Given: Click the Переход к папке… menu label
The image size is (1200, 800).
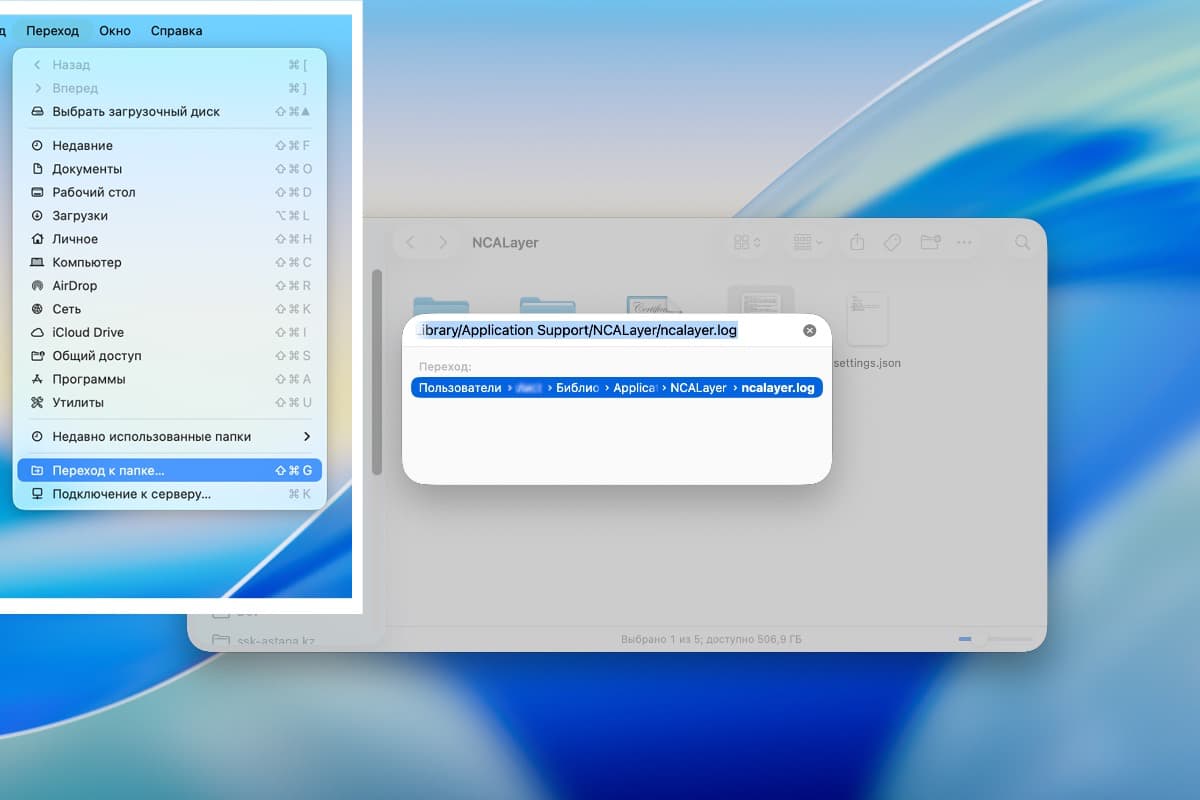Looking at the screenshot, I should pos(108,470).
